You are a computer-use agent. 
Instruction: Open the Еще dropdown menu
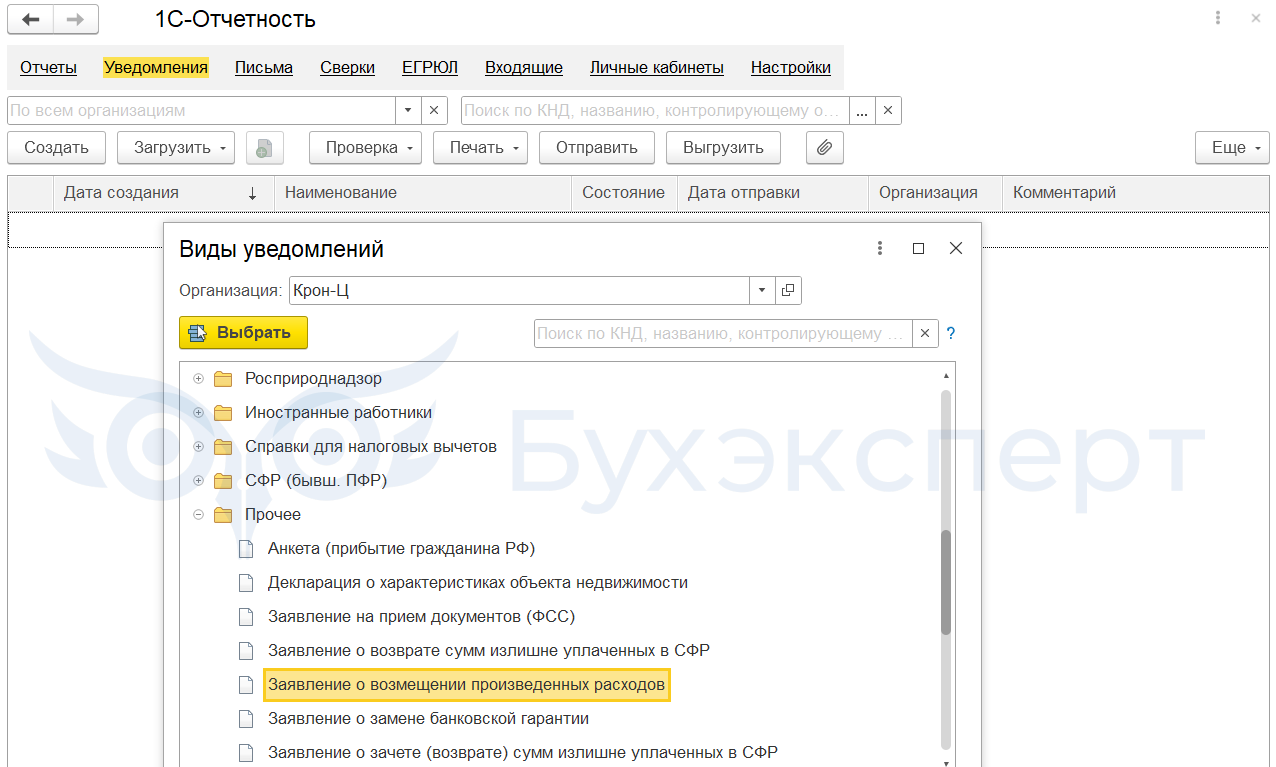coord(1233,148)
